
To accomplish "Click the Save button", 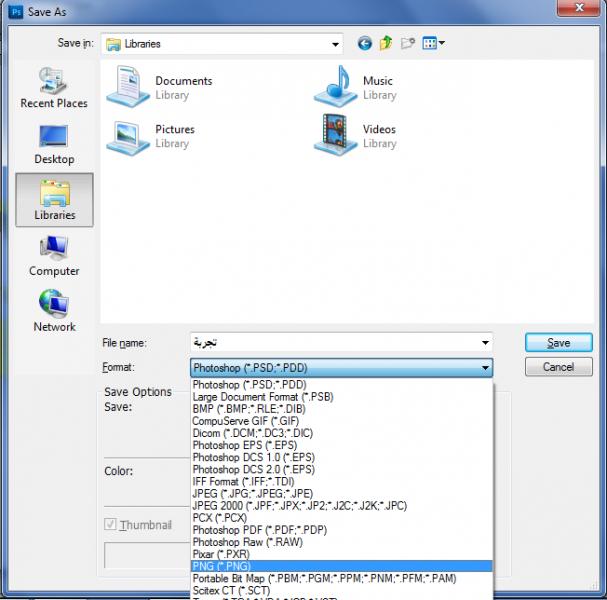I will click(559, 343).
